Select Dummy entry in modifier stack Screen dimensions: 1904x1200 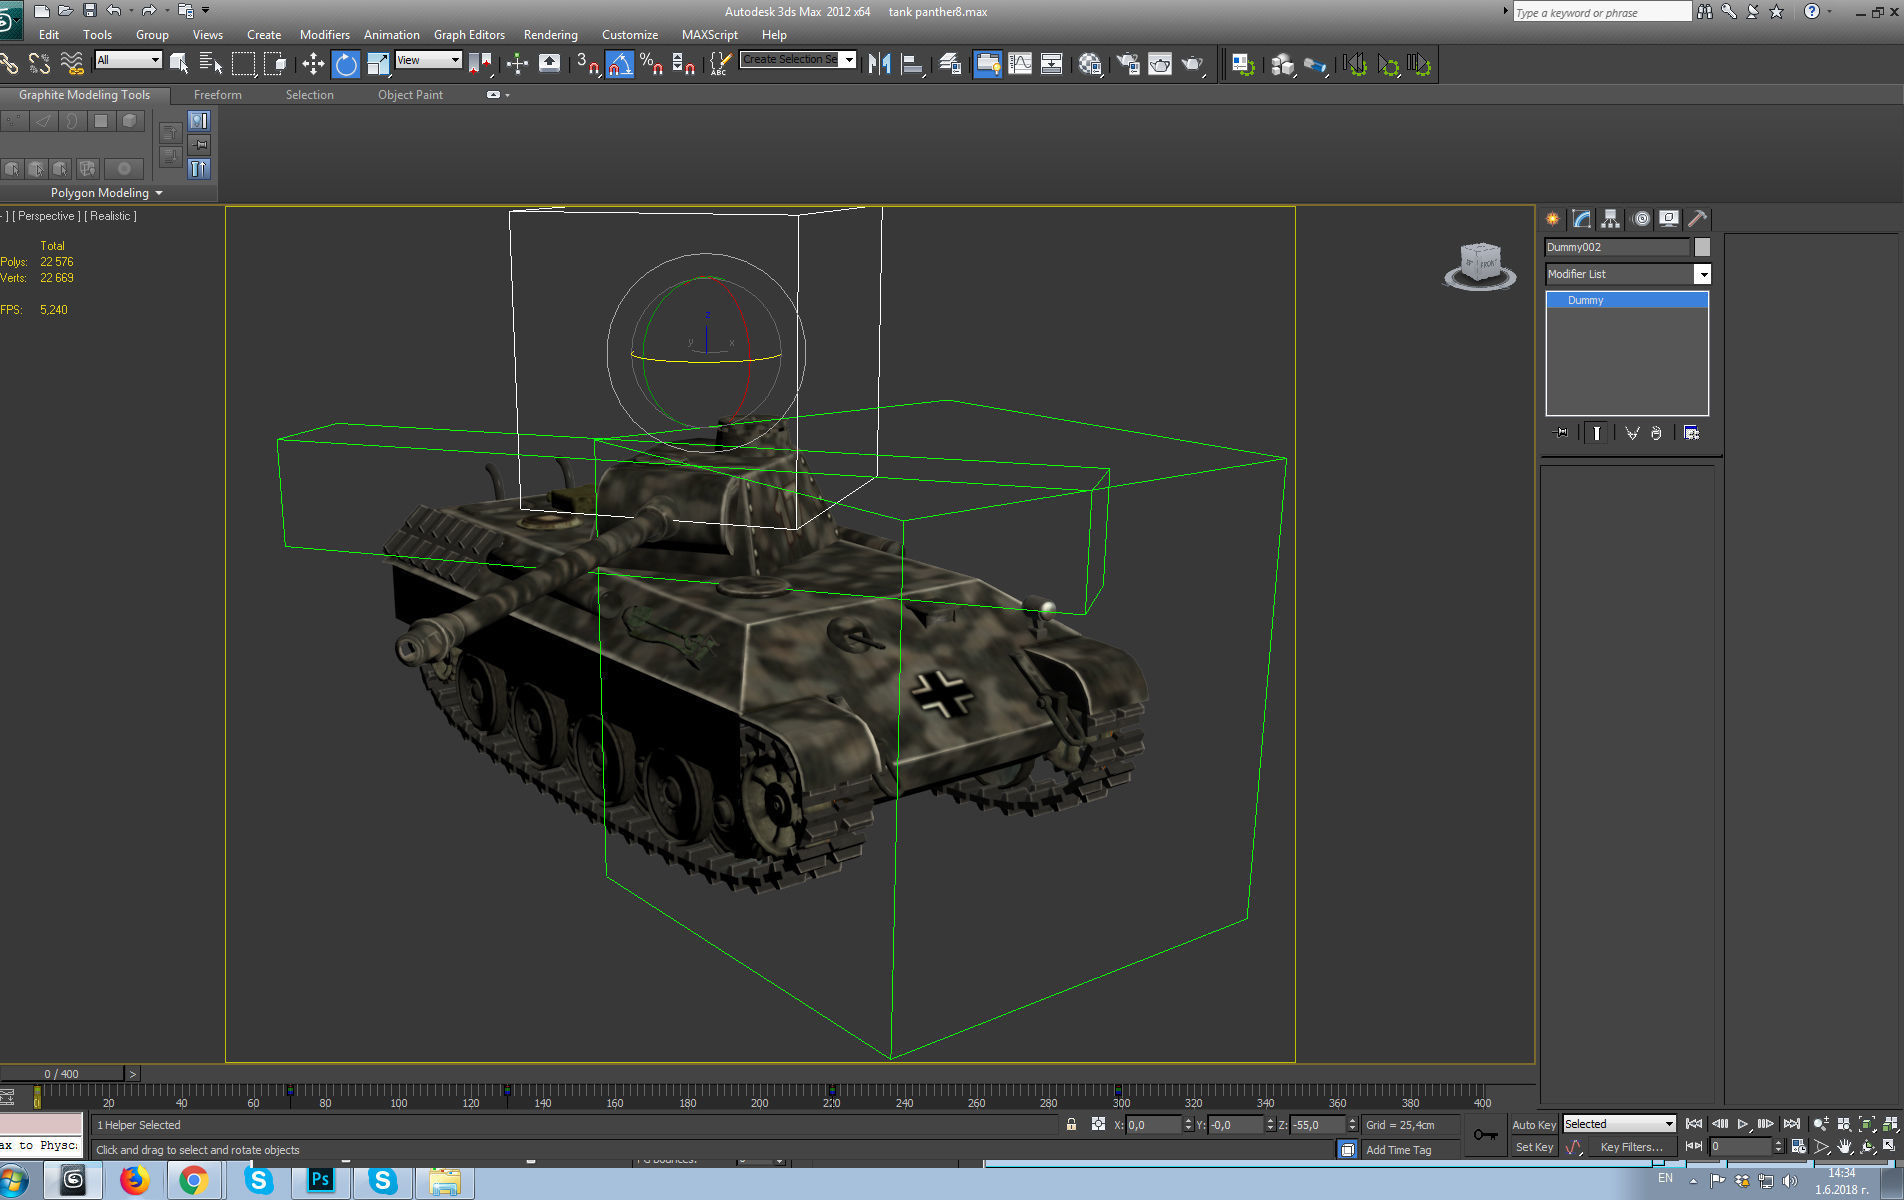(1627, 300)
